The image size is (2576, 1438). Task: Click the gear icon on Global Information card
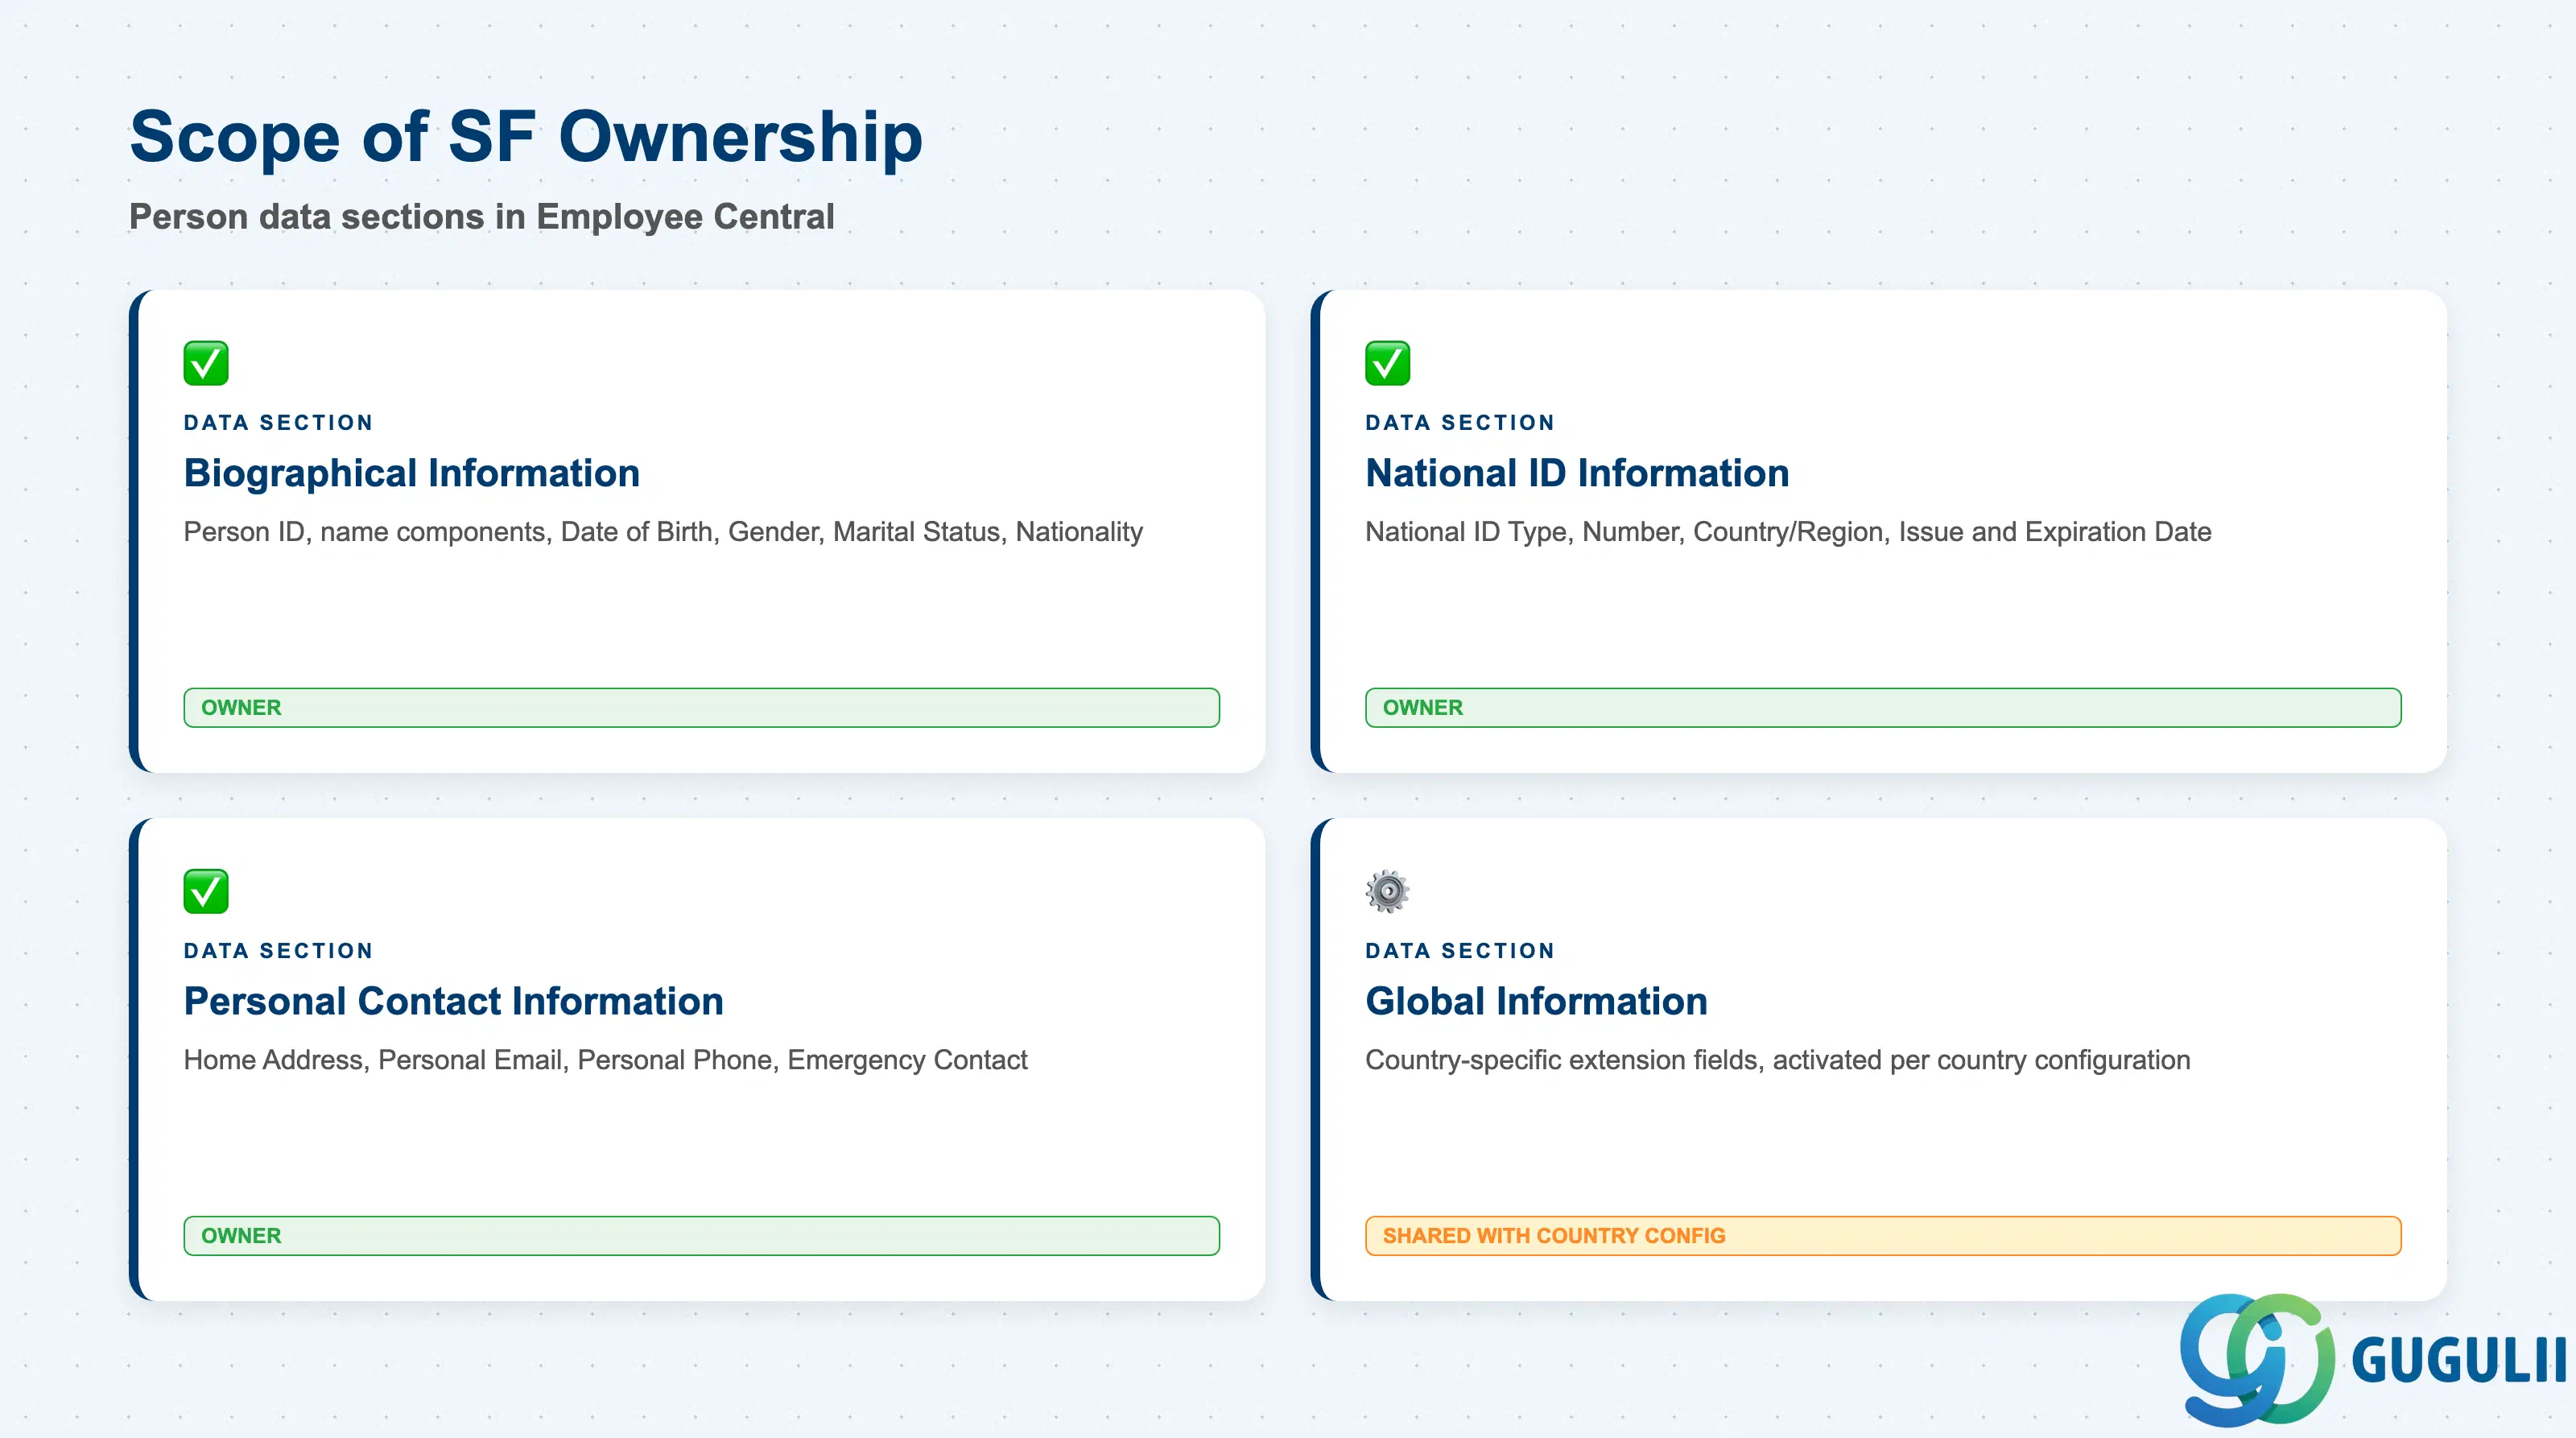[1388, 891]
